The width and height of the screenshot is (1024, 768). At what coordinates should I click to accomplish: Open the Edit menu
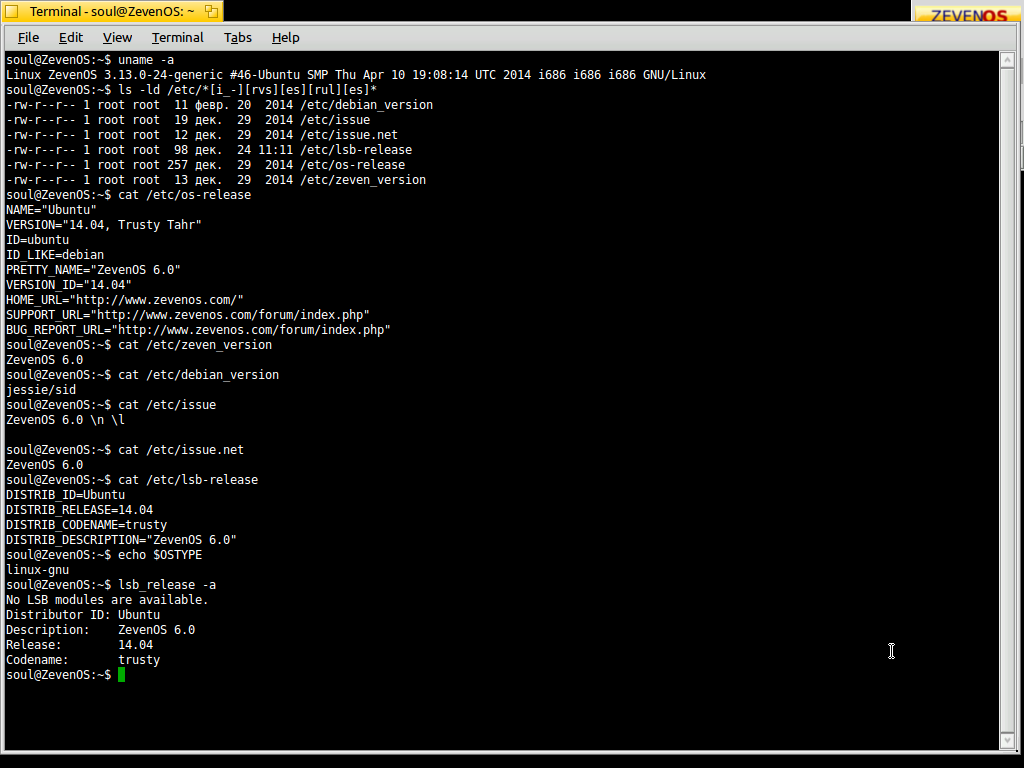71,38
